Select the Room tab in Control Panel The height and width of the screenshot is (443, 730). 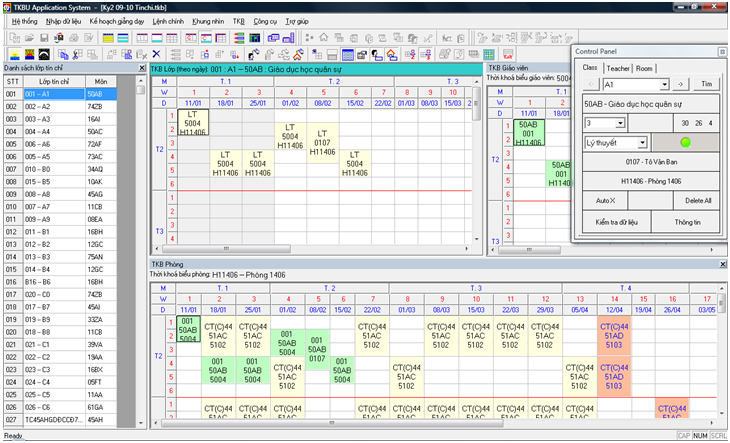click(644, 68)
